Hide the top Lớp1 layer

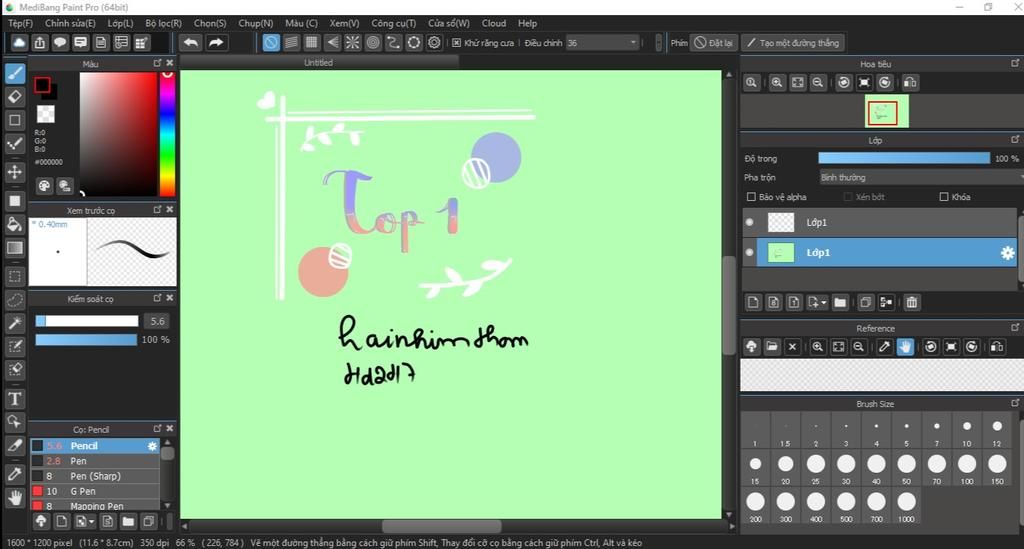pos(750,223)
